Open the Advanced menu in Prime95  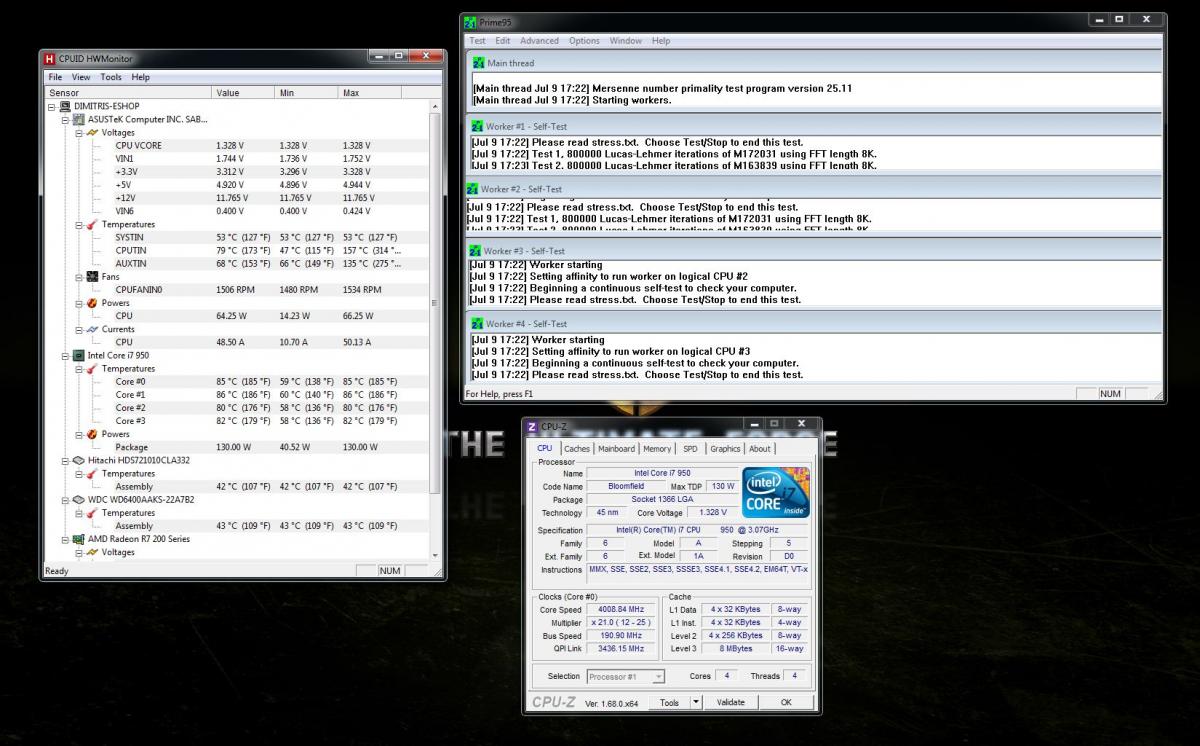click(x=539, y=41)
